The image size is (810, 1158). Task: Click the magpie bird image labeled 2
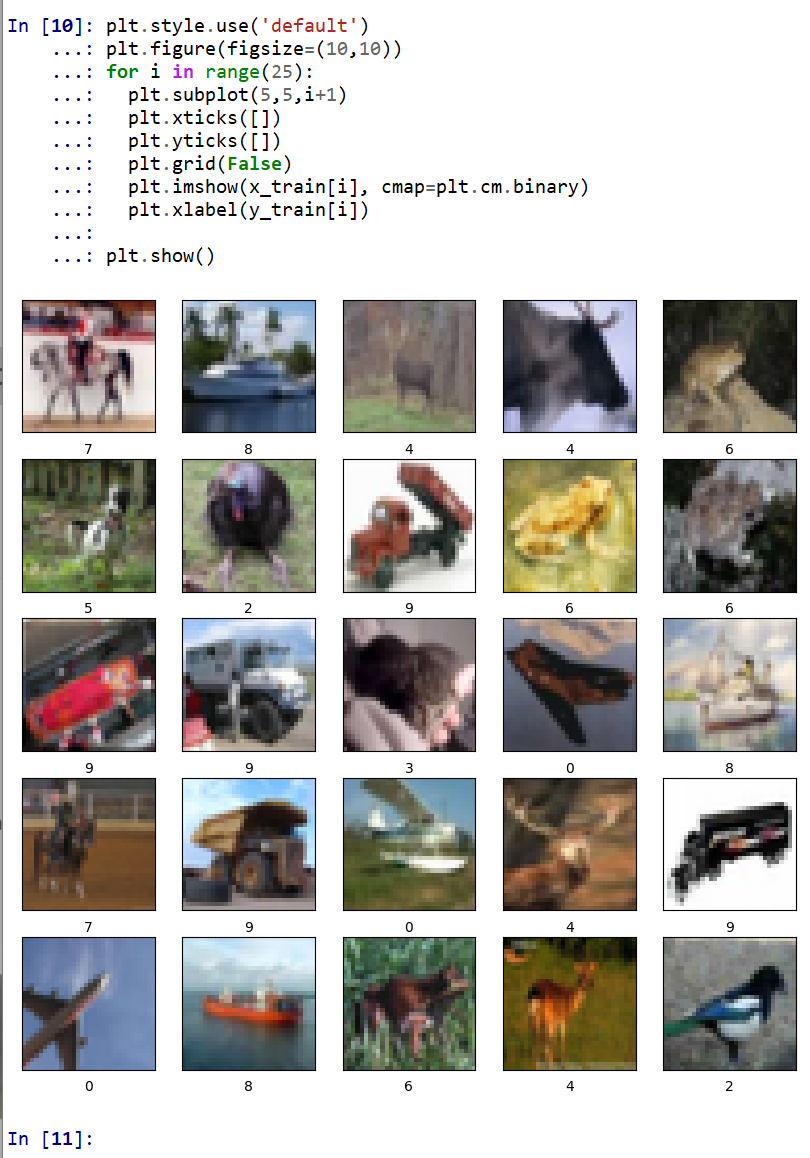(730, 1004)
